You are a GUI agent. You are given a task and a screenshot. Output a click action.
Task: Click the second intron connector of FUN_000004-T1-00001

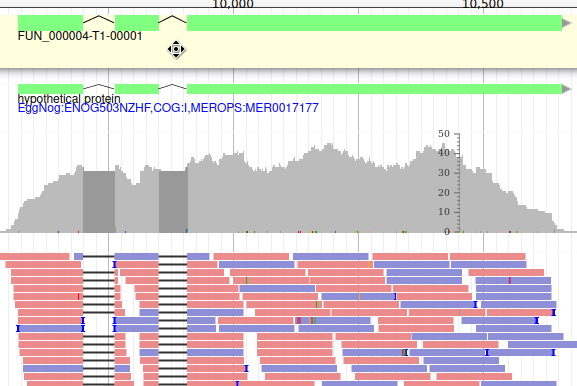(173, 19)
